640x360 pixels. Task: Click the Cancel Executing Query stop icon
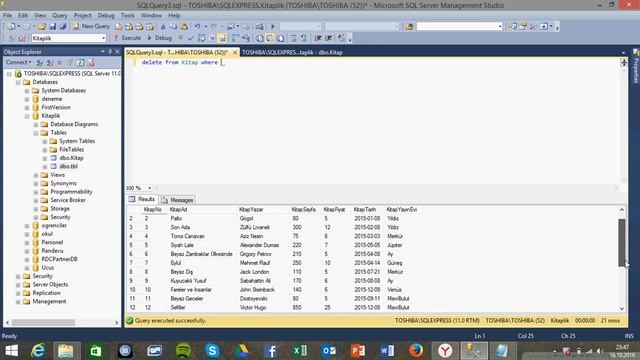pyautogui.click(x=180, y=38)
